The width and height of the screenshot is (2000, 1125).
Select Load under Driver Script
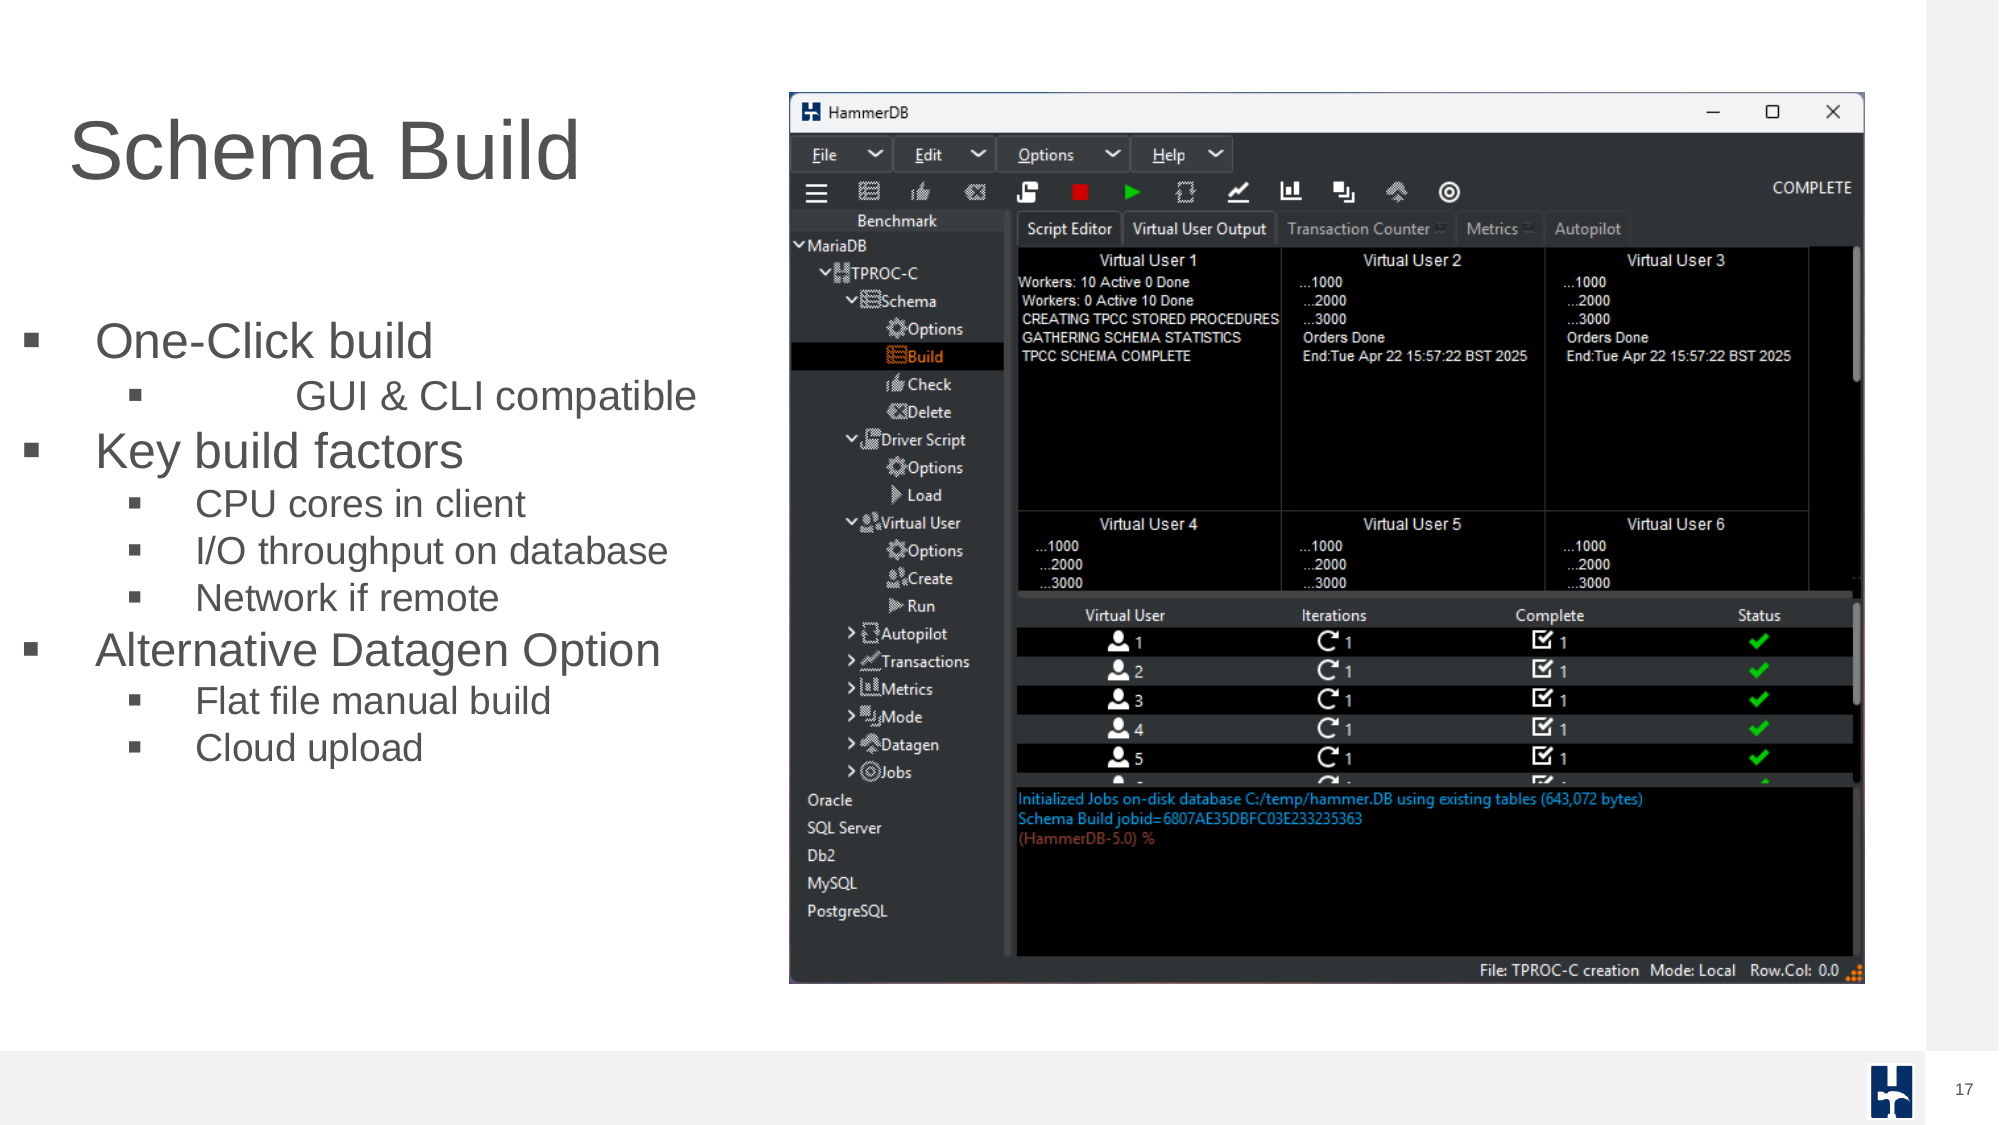[x=915, y=495]
